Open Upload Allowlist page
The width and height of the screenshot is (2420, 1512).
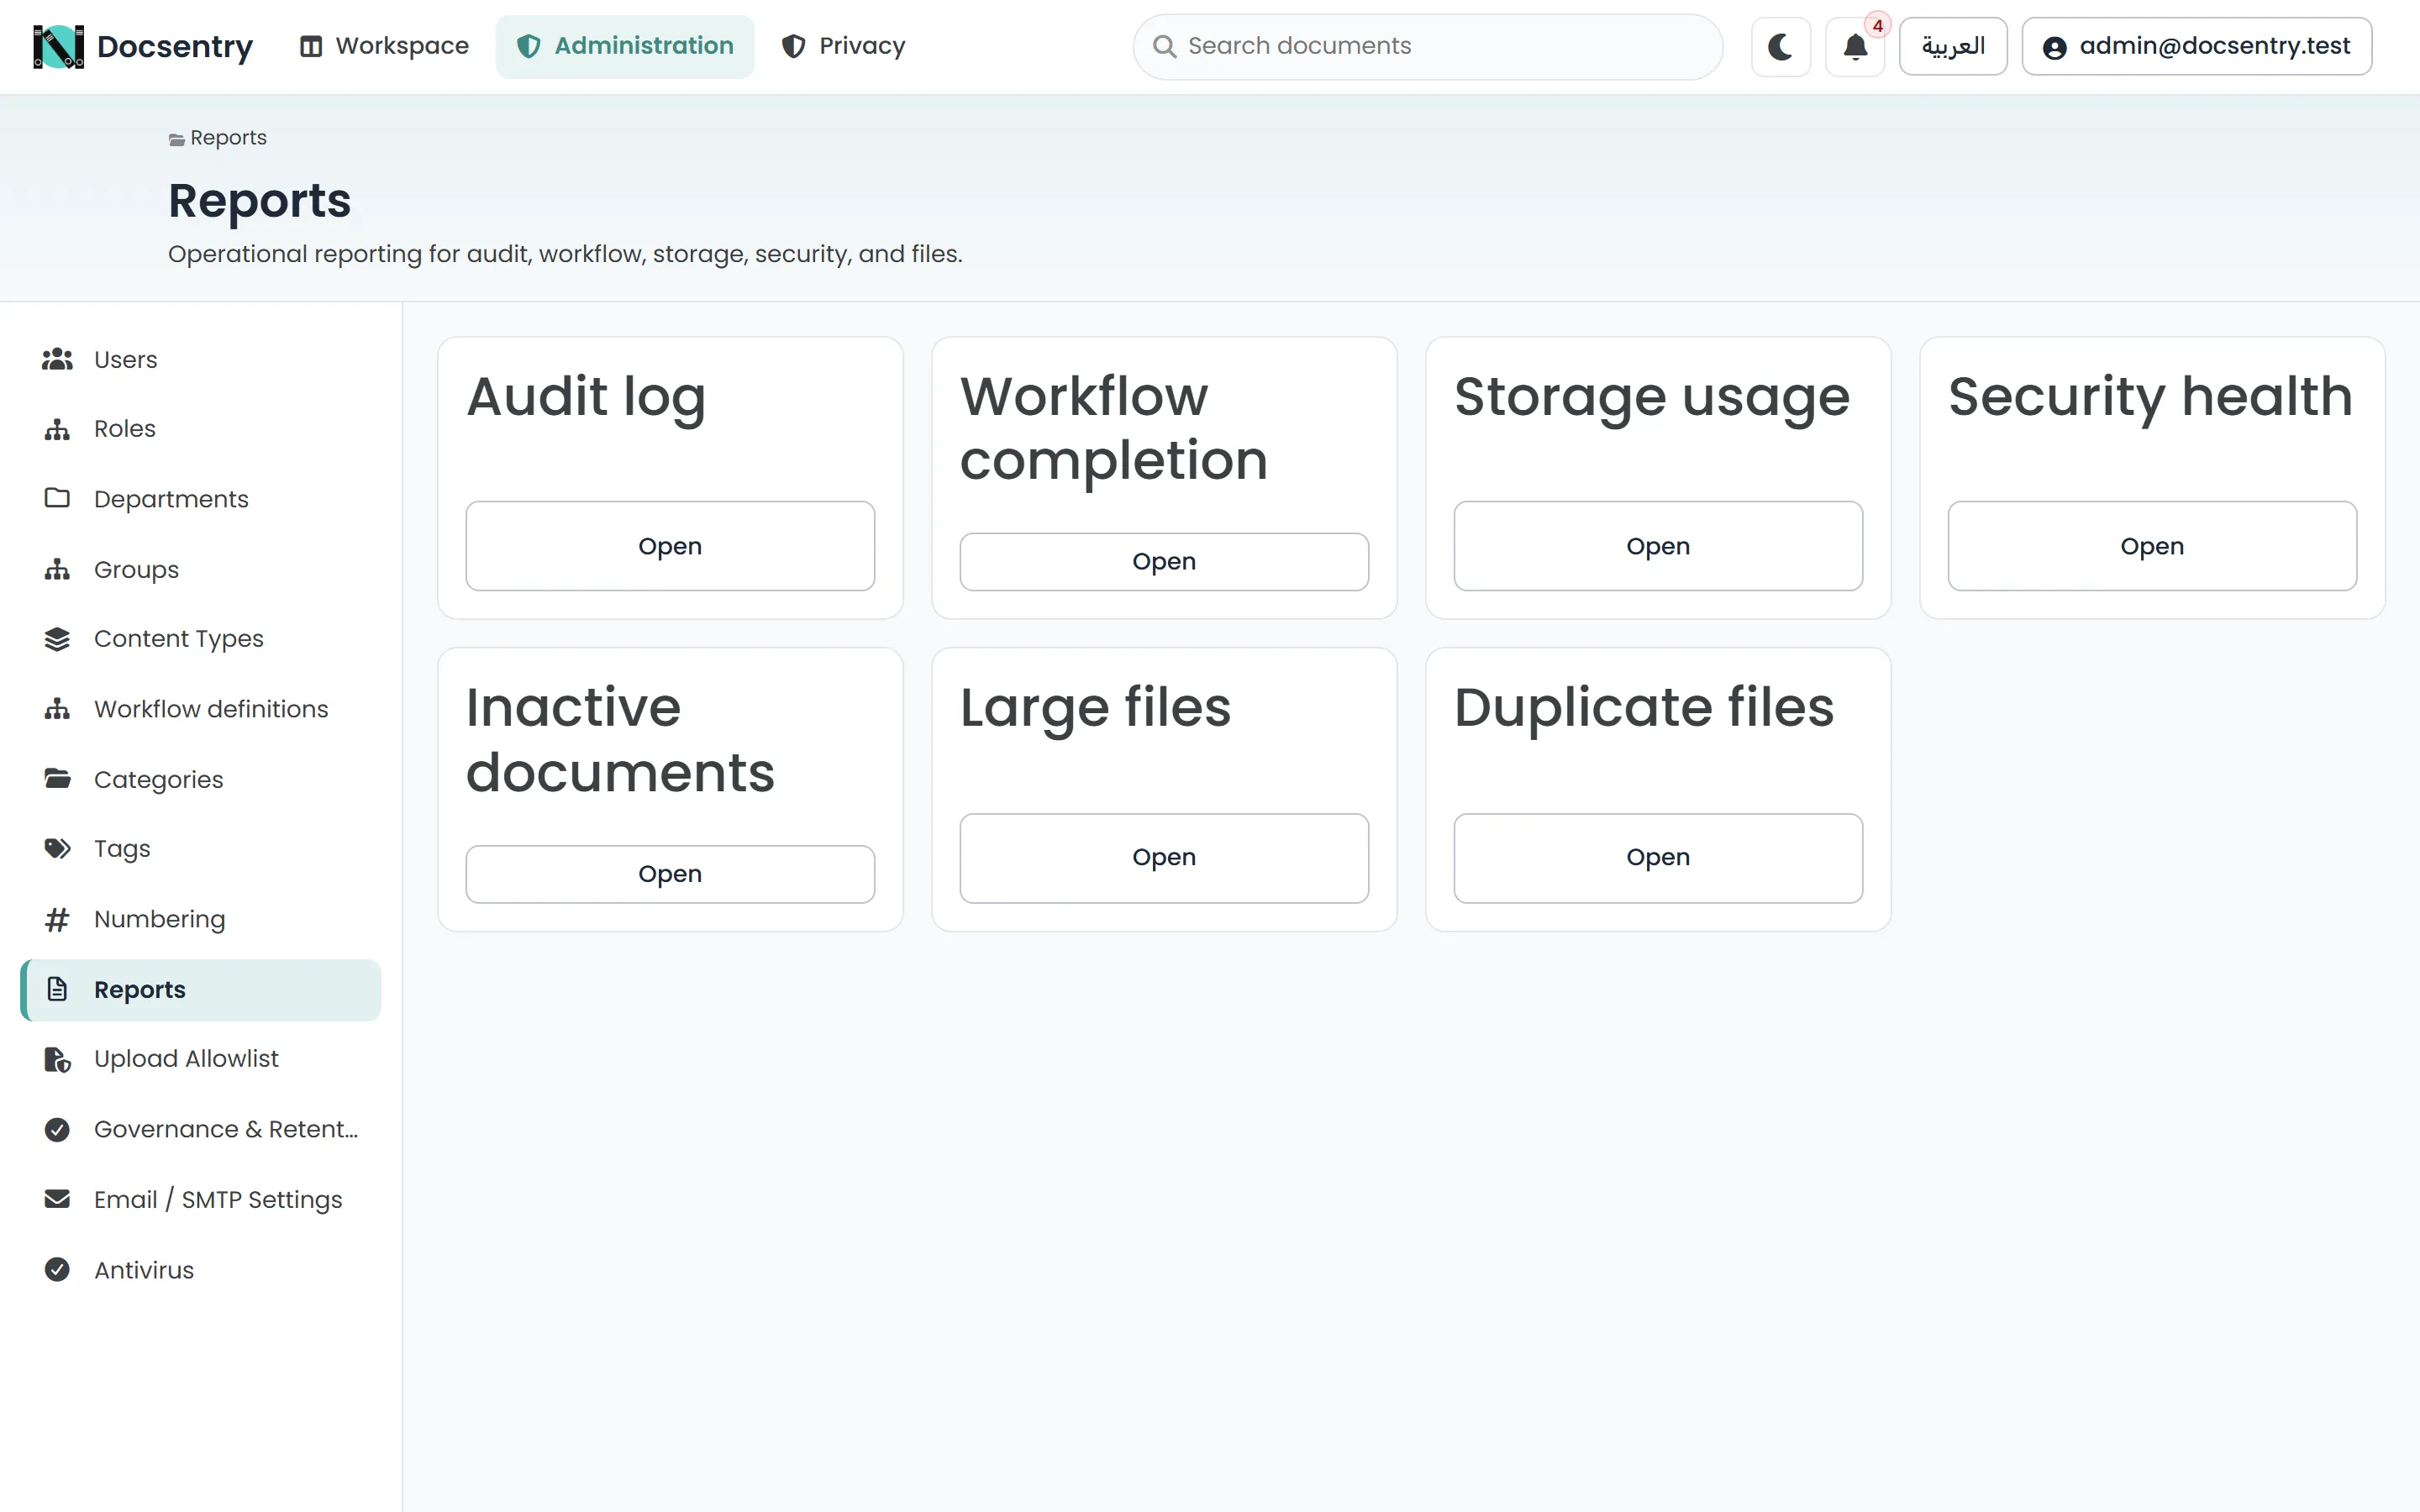(x=201, y=1059)
